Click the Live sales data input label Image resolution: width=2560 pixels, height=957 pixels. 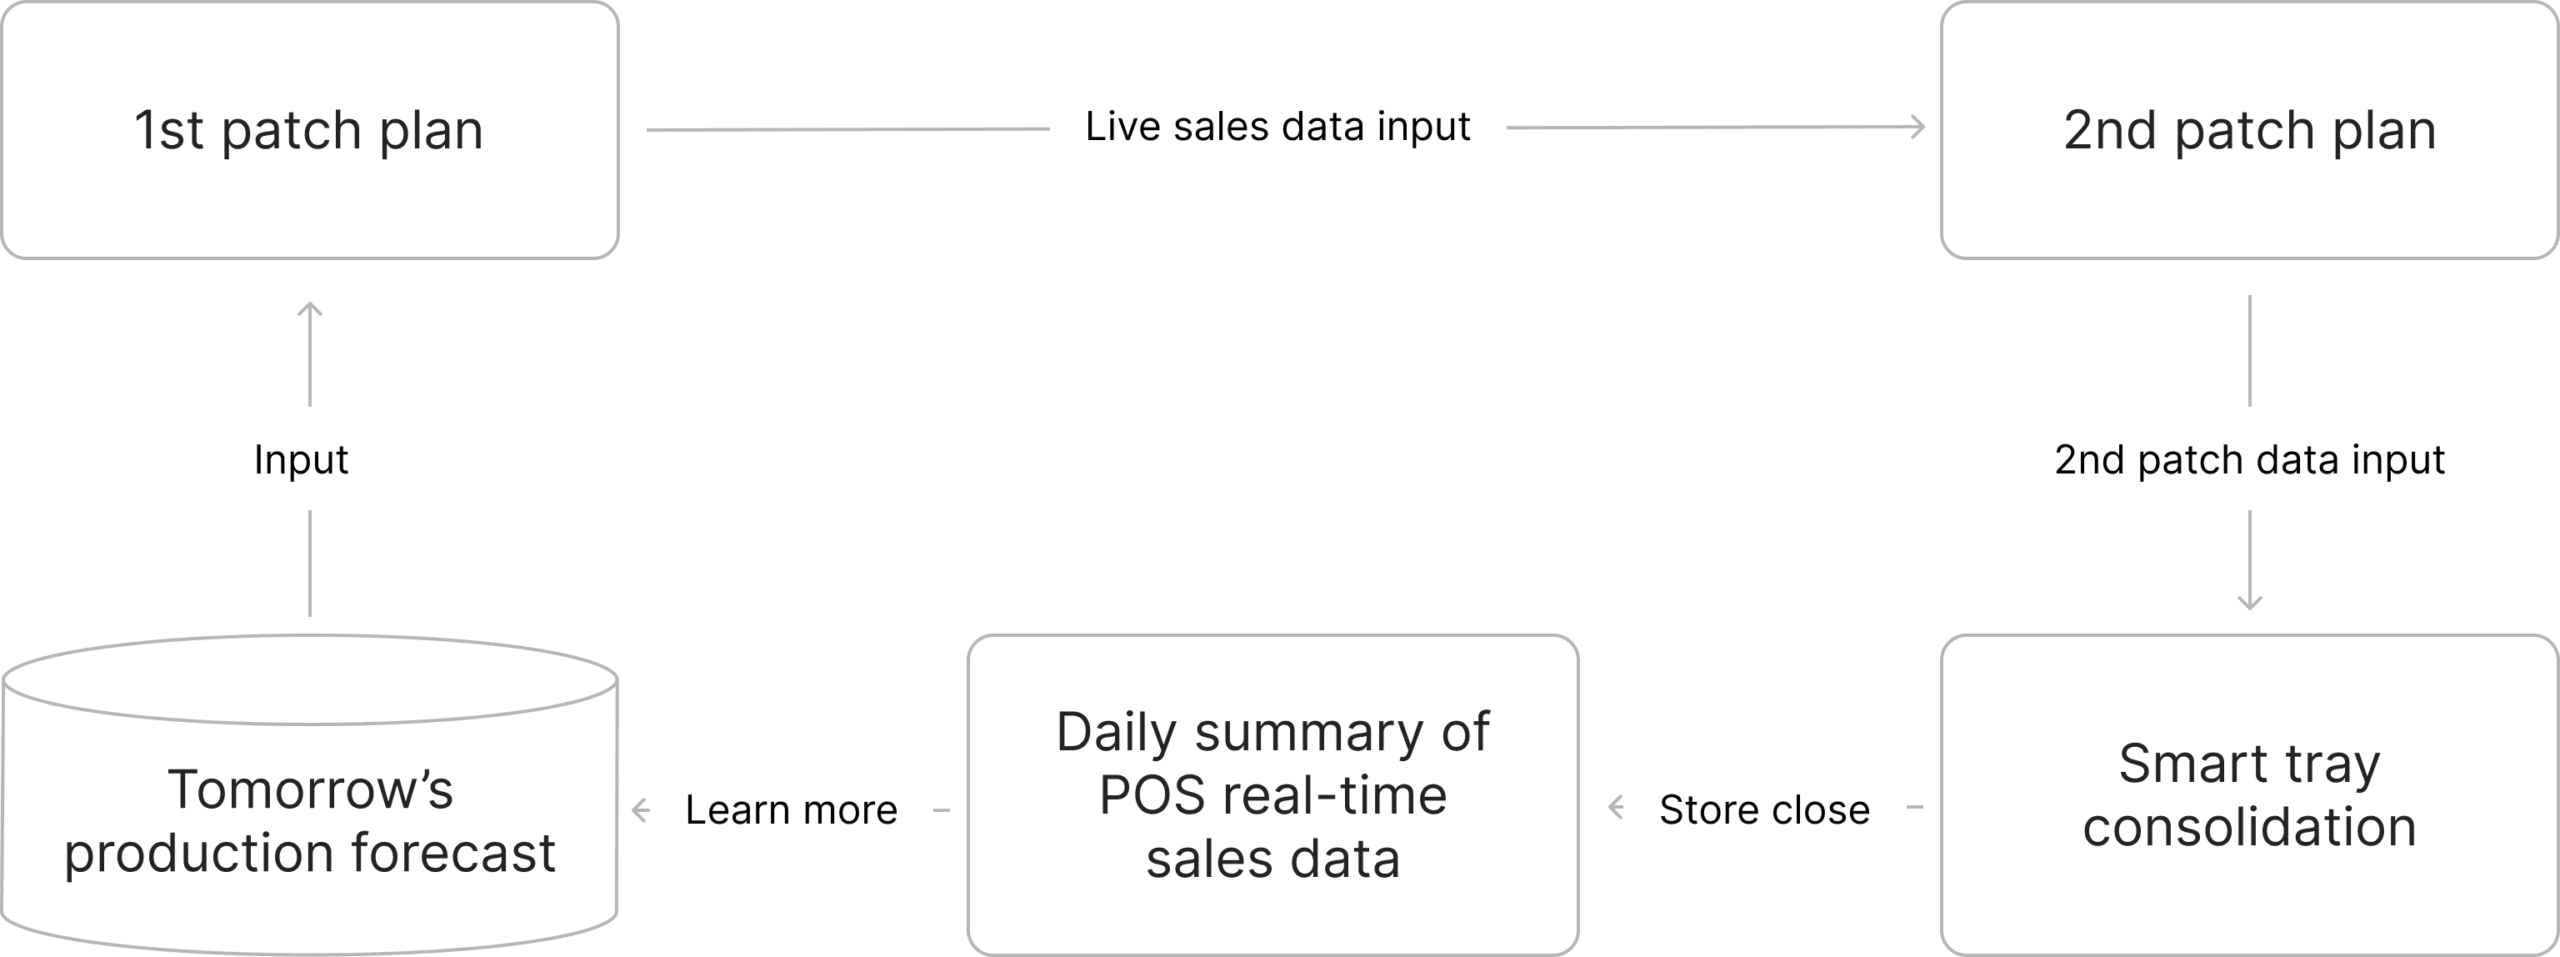click(x=1277, y=127)
